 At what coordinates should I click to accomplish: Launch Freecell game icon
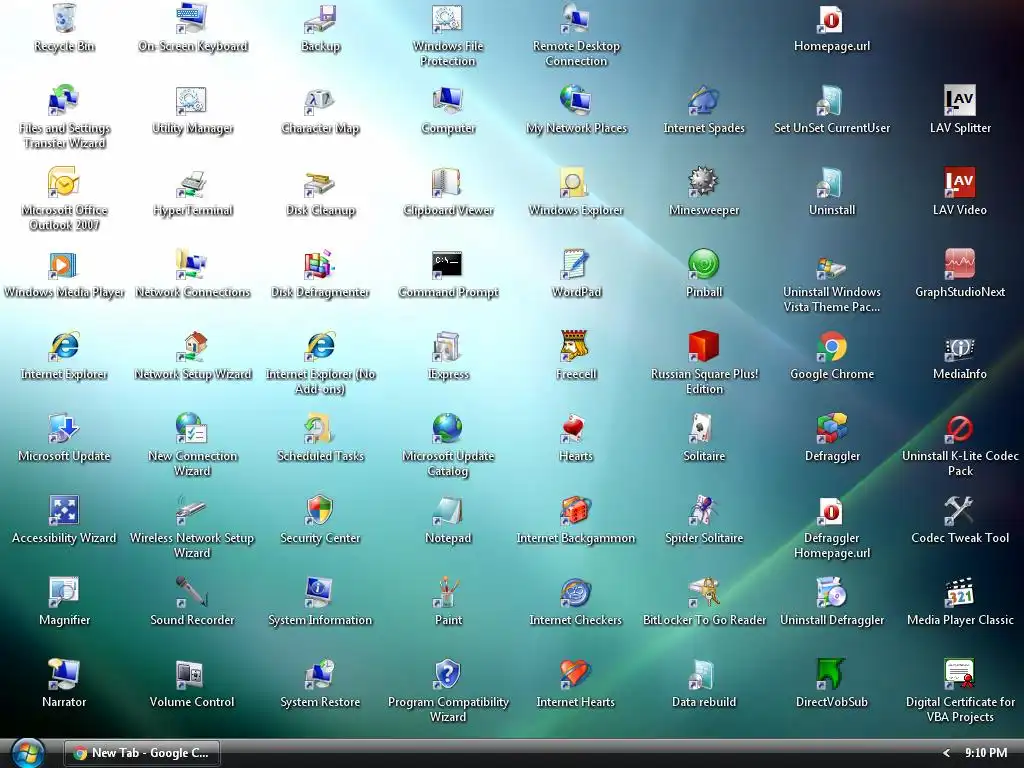coord(576,346)
